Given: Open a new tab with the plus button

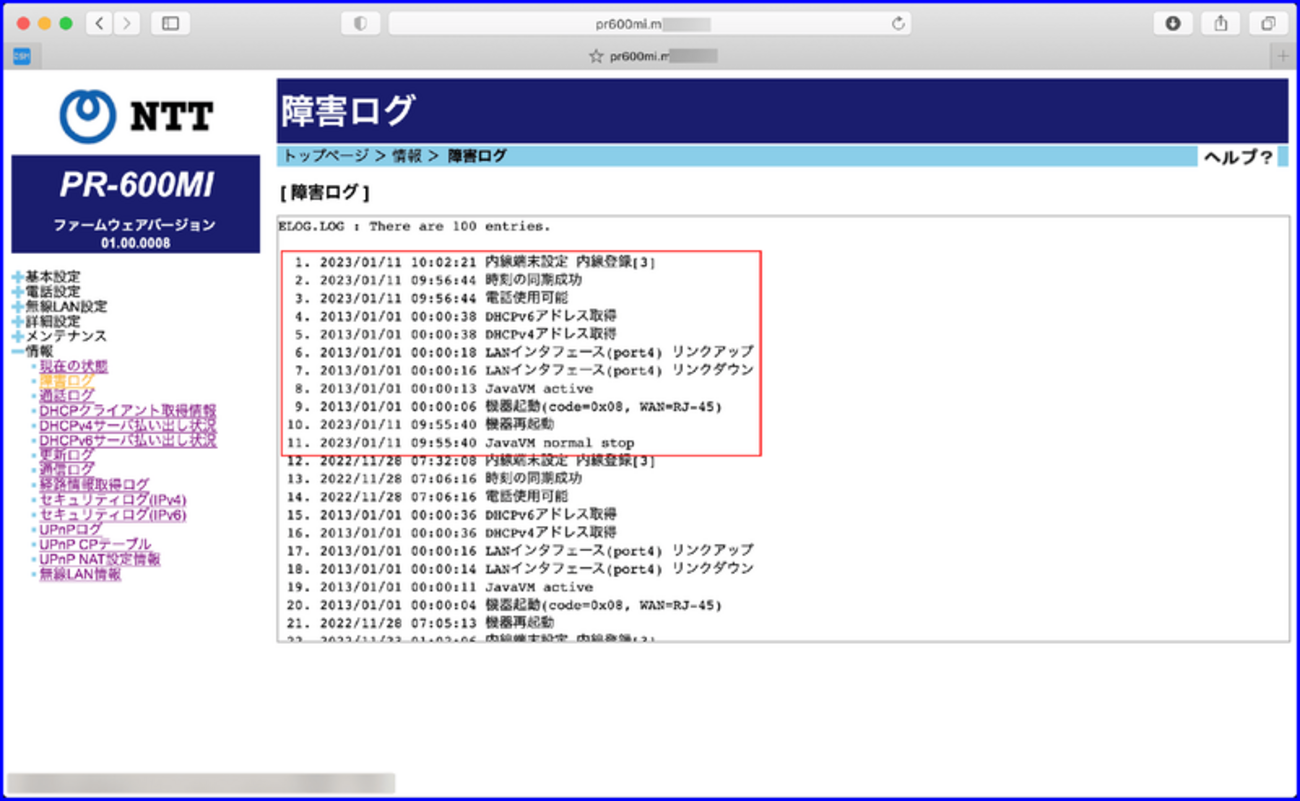Looking at the screenshot, I should pos(1283,57).
